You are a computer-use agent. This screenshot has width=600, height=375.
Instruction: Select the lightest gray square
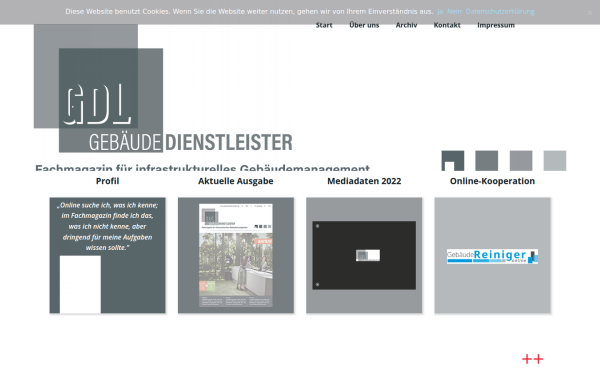click(555, 161)
